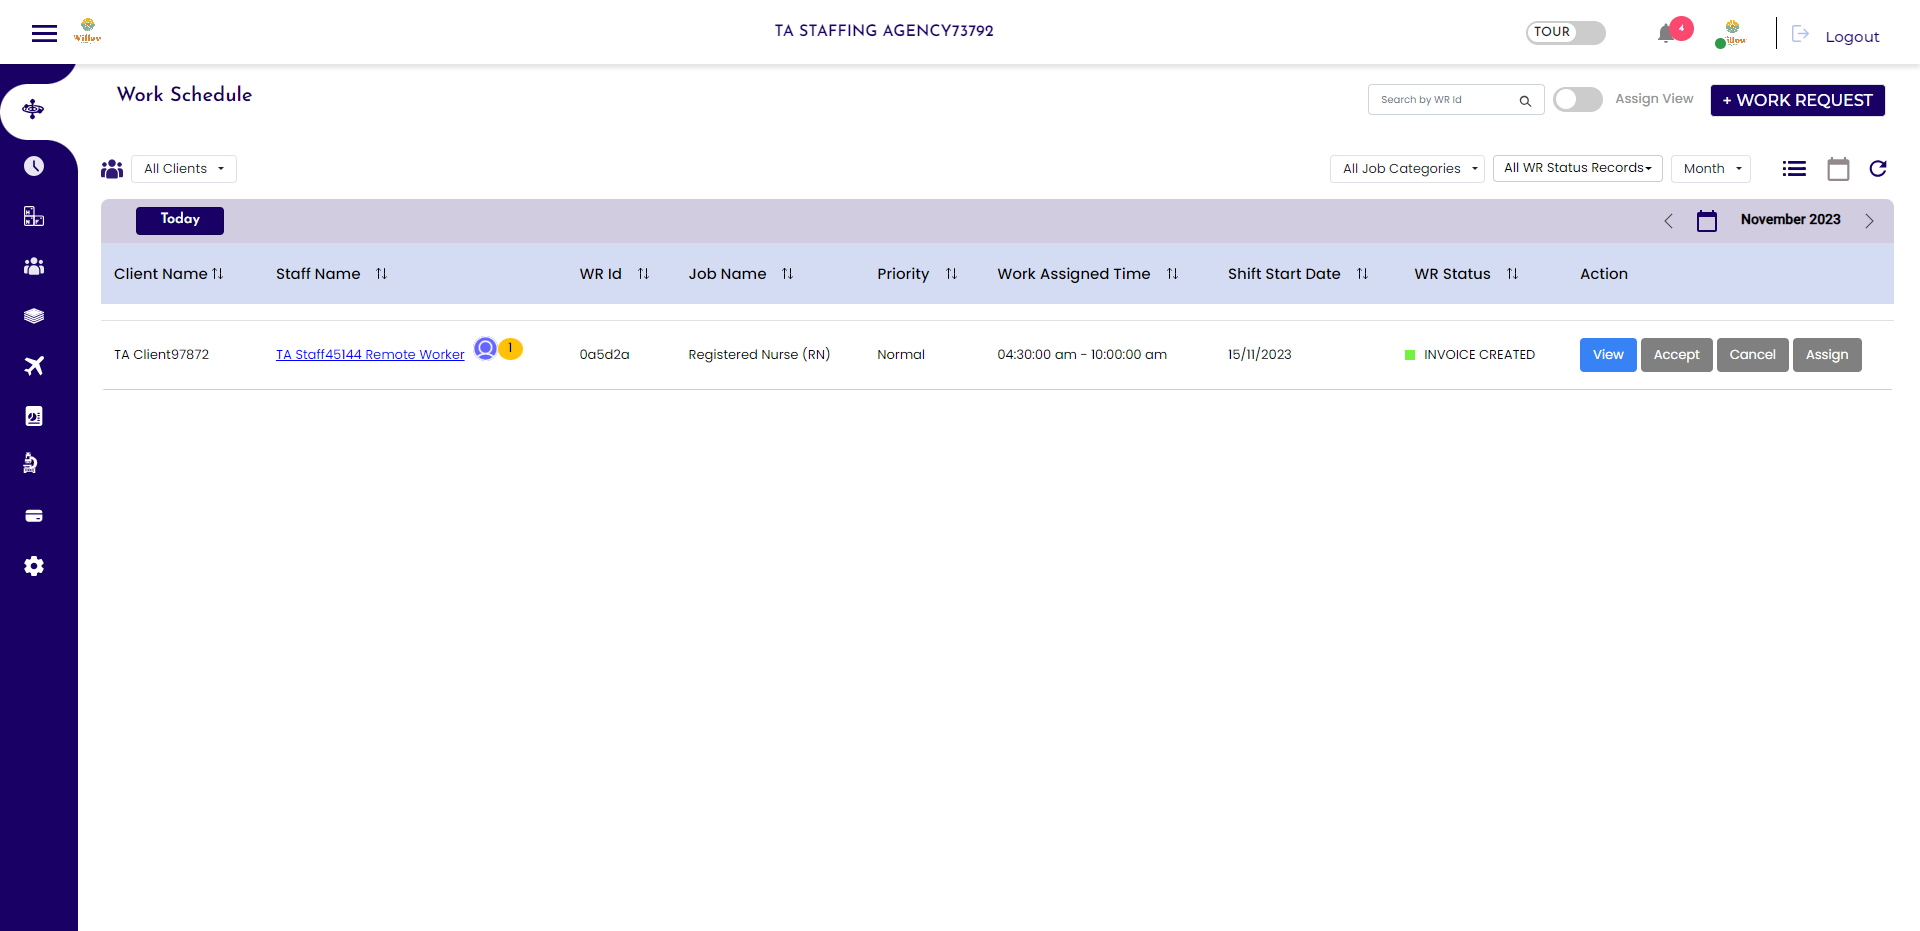Click the + WORK REQUEST button
The height and width of the screenshot is (931, 1920).
[1797, 100]
